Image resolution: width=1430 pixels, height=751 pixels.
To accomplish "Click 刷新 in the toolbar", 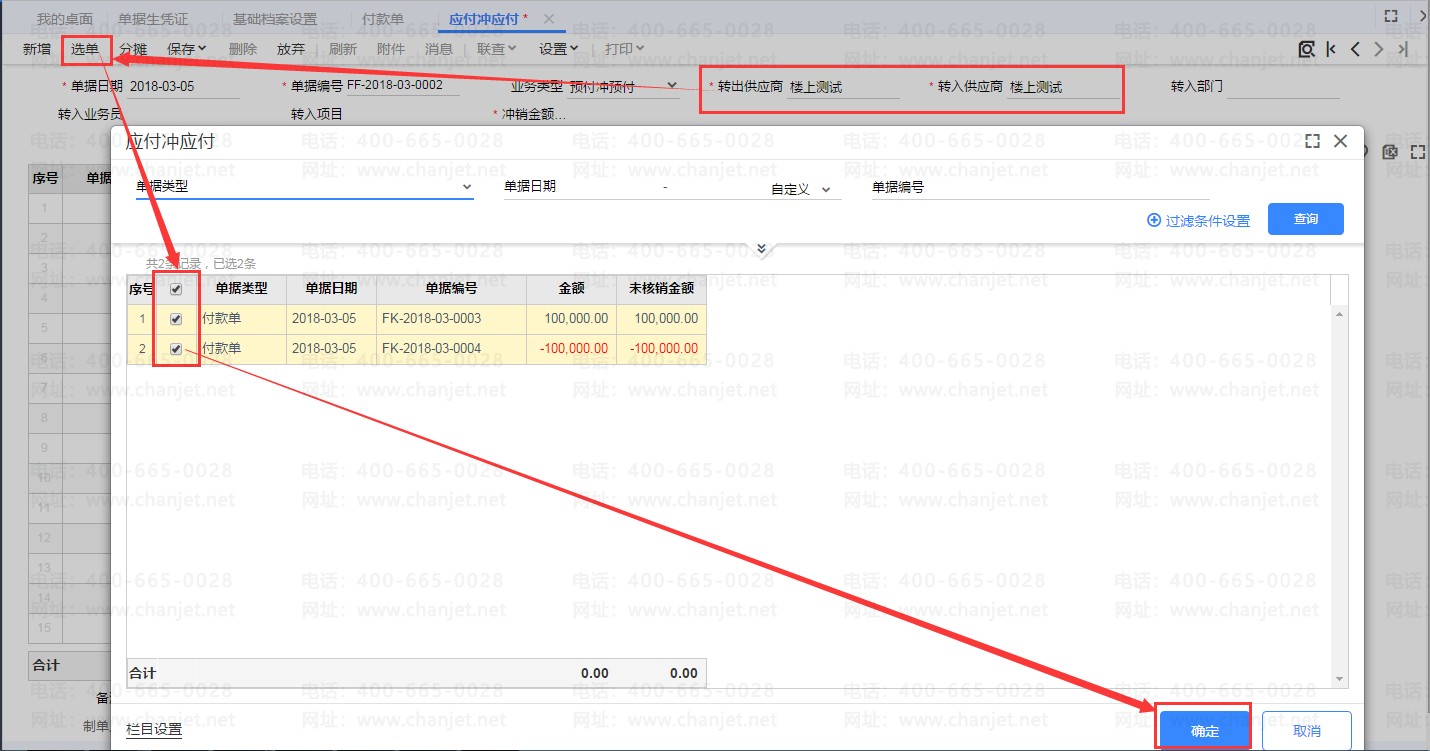I will tap(342, 48).
